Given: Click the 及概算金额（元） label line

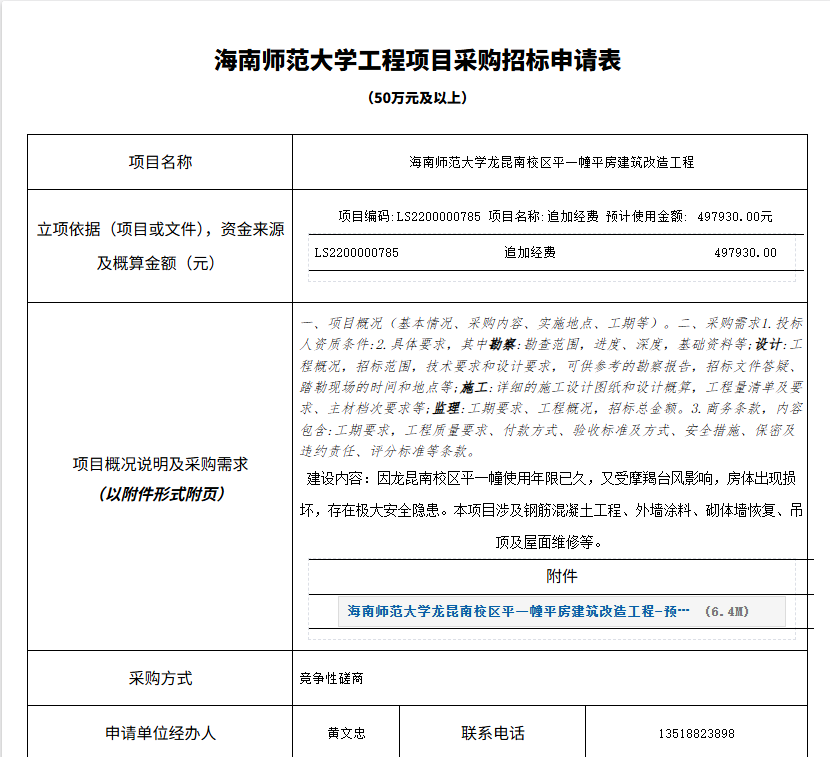Looking at the screenshot, I should (x=156, y=263).
